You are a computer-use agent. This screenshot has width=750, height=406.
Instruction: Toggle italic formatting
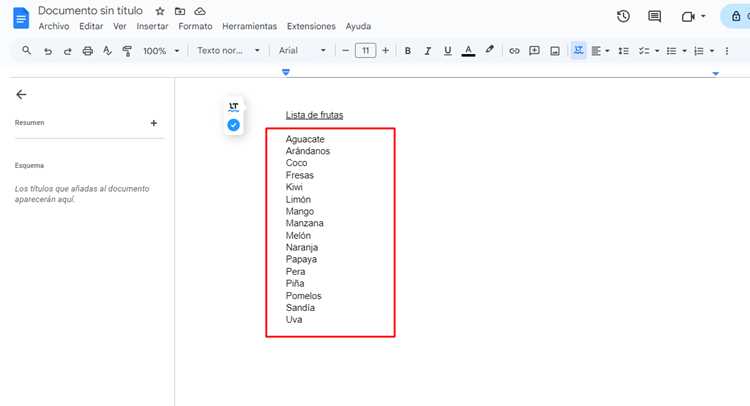tap(428, 51)
